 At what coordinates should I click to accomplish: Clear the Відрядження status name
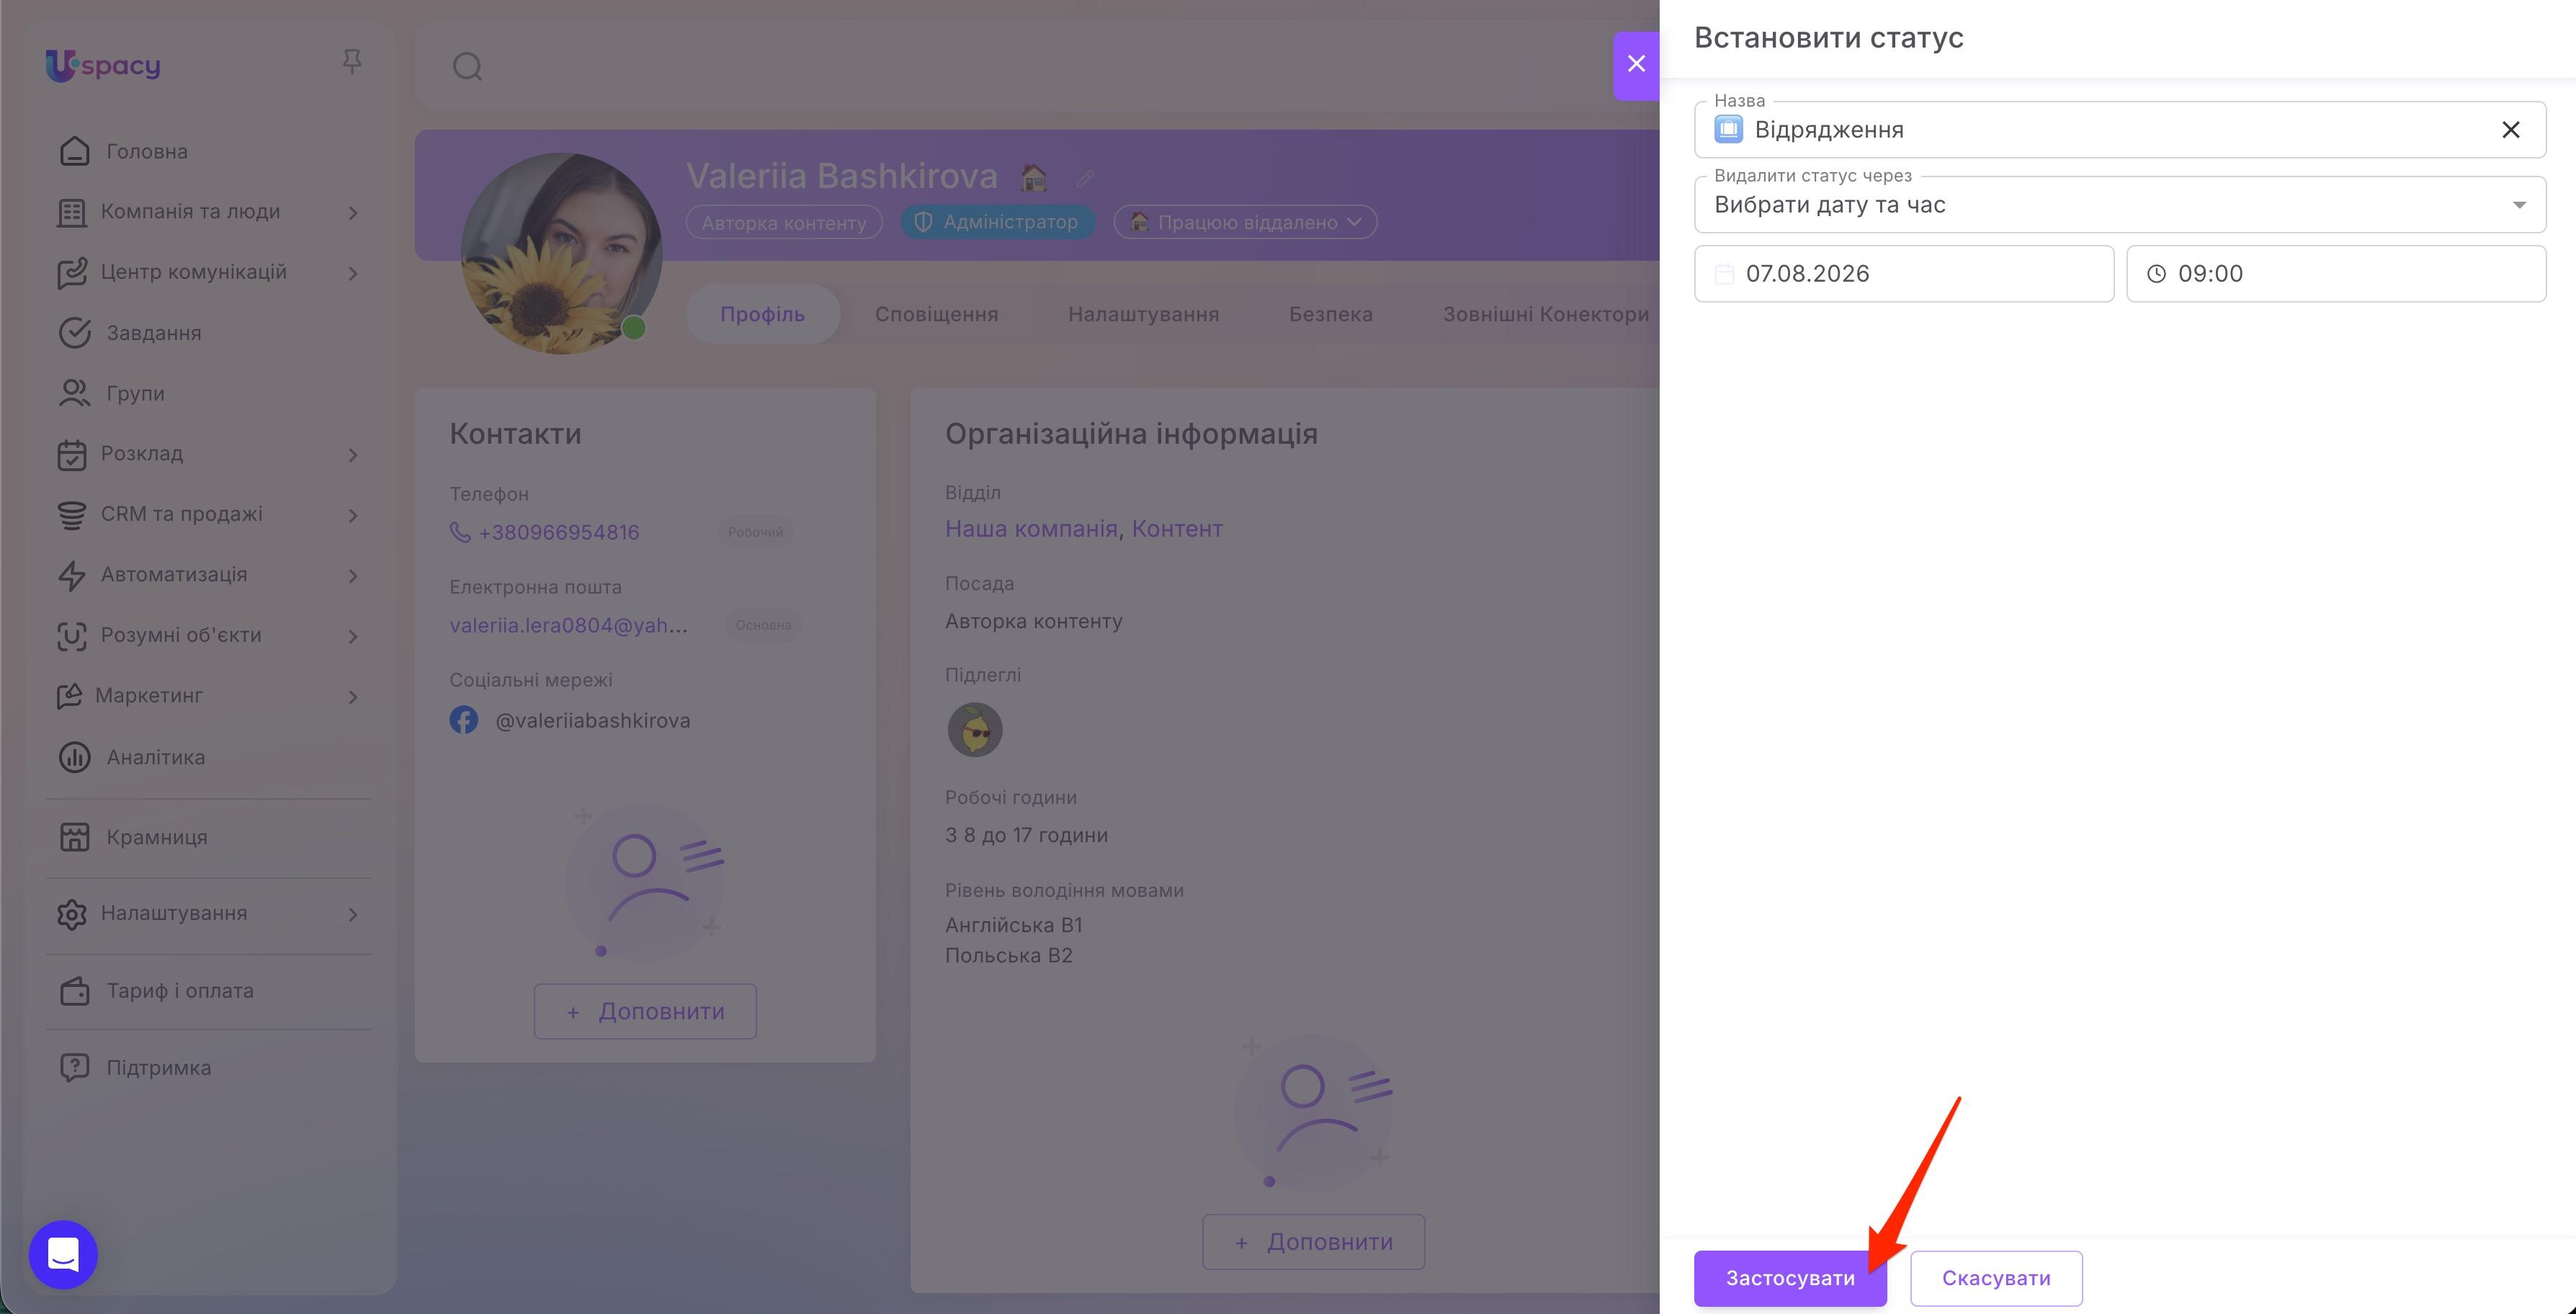pyautogui.click(x=2510, y=130)
